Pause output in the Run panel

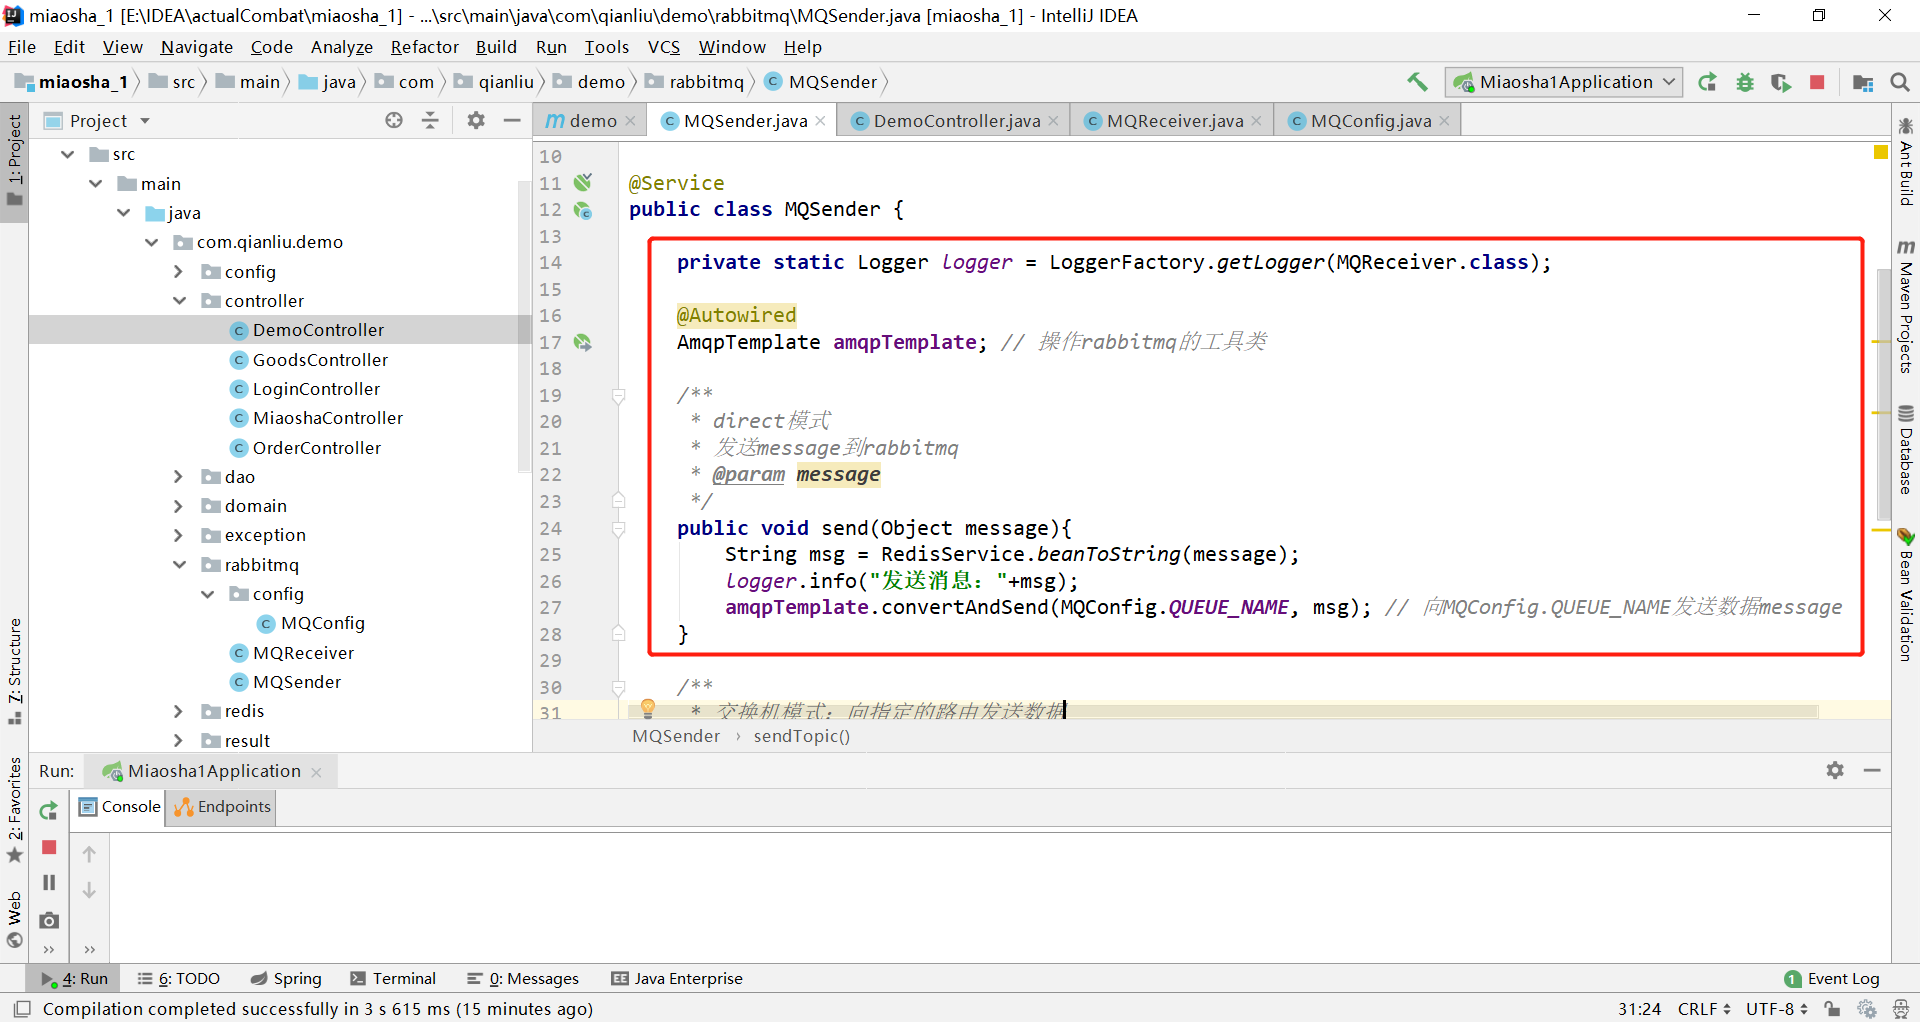(x=49, y=883)
